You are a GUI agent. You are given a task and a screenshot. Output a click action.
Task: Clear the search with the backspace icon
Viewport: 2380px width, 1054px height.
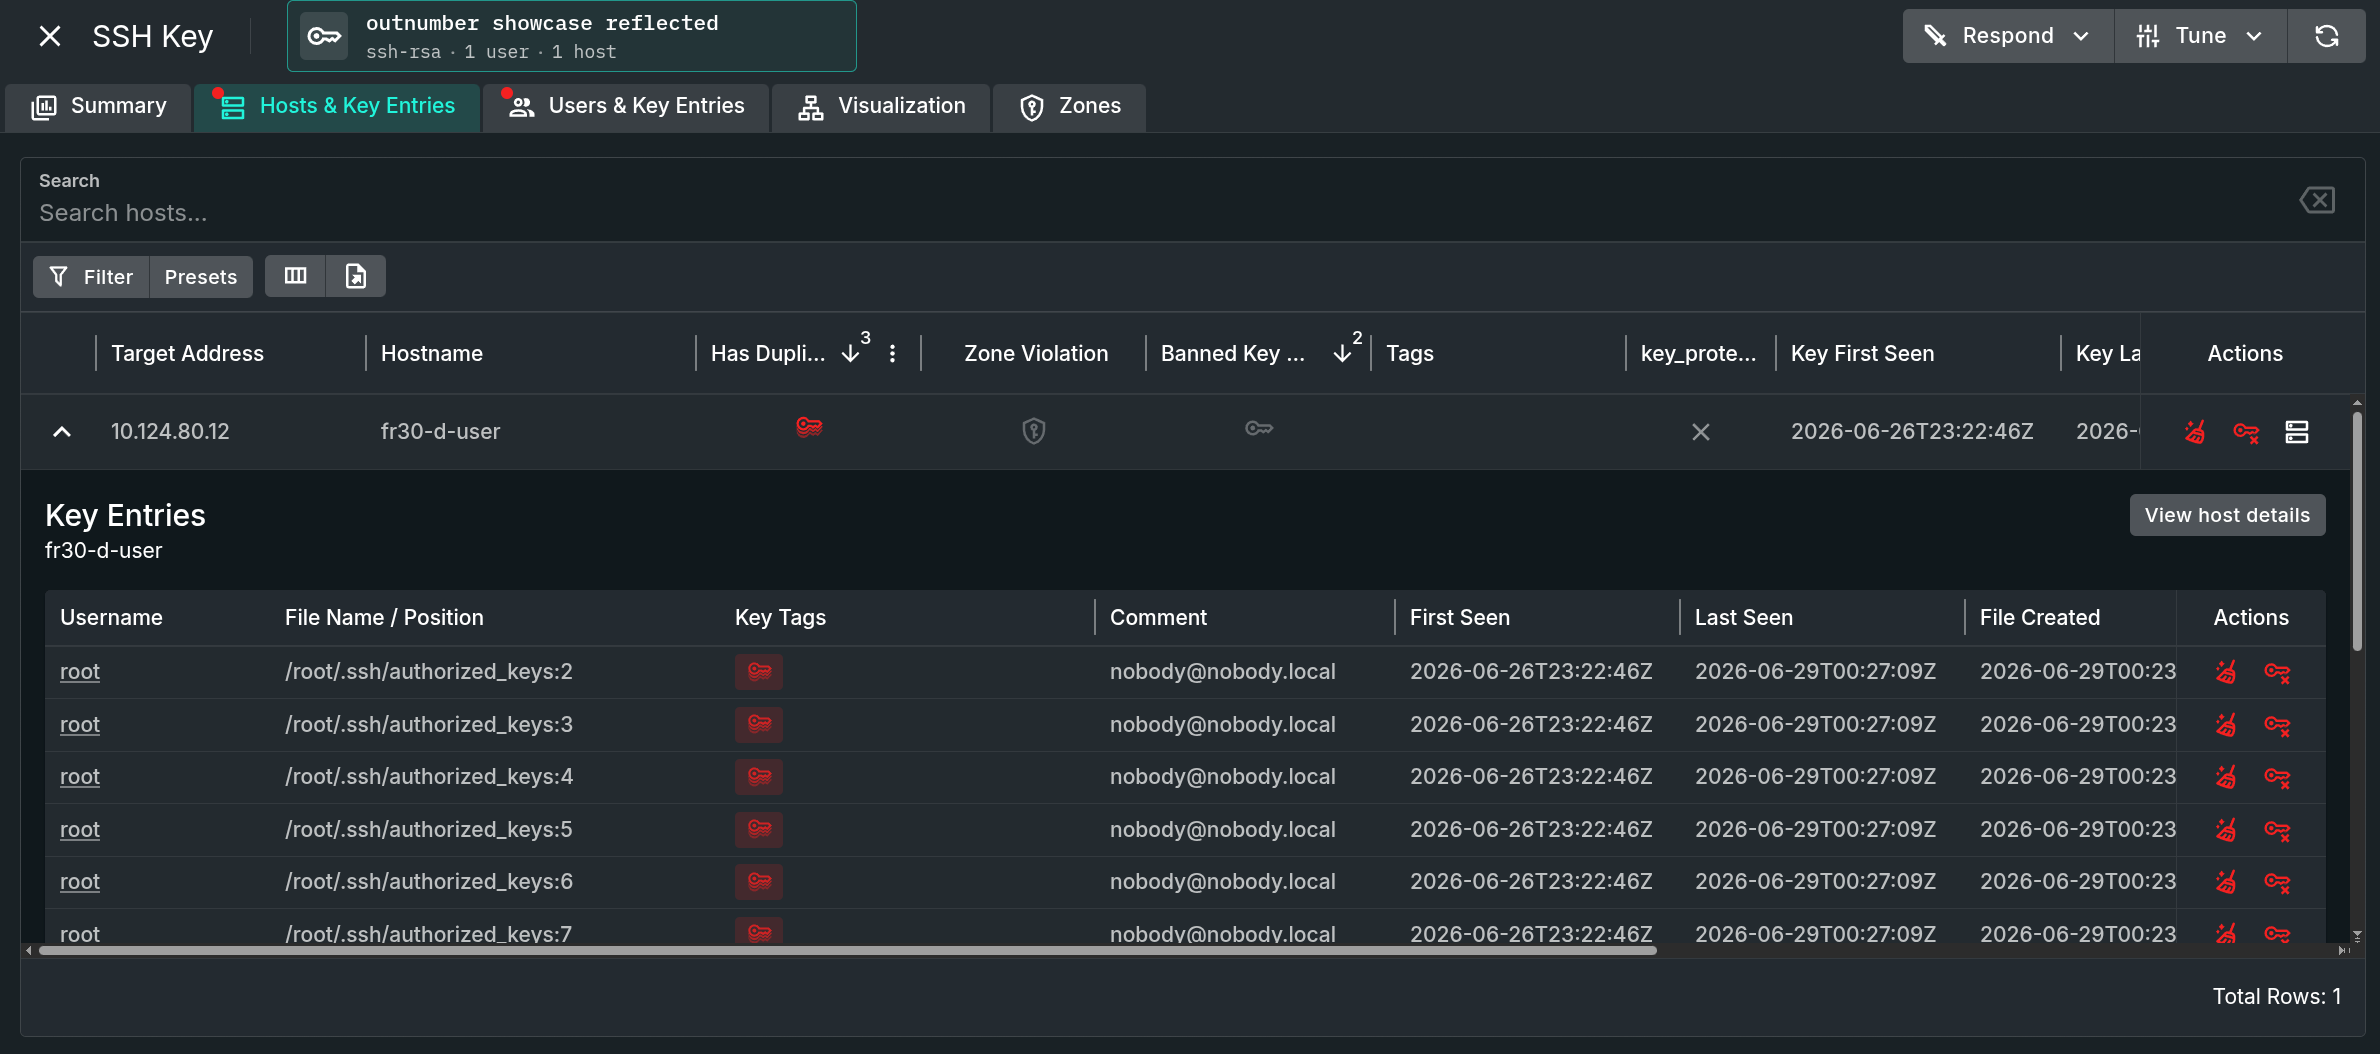tap(2317, 200)
